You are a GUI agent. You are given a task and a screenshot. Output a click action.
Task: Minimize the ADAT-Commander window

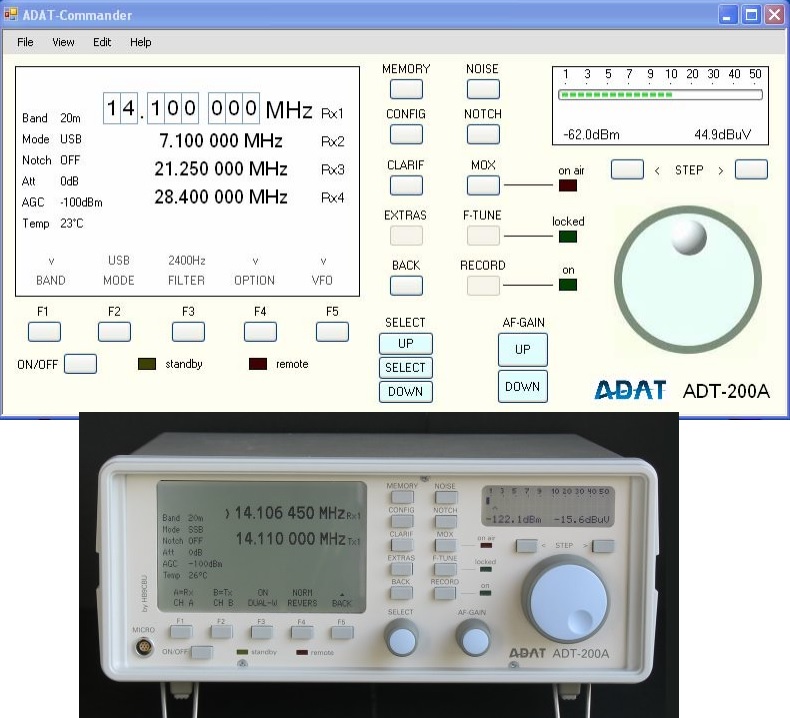click(727, 15)
